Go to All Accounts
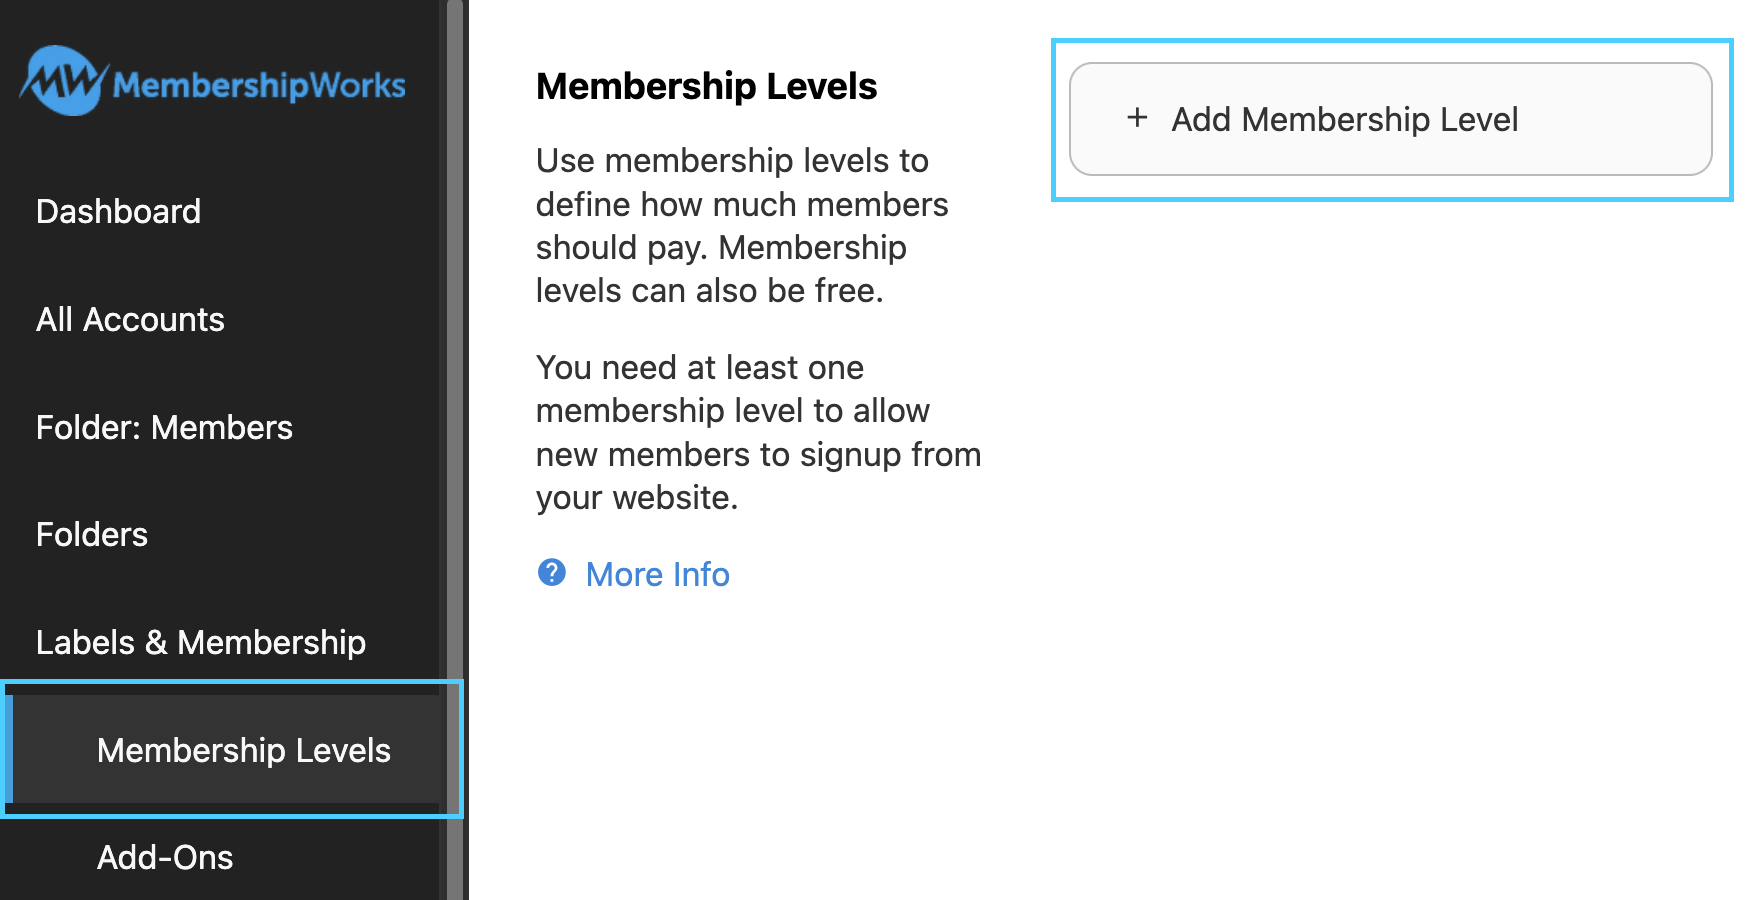1745x900 pixels. coord(130,320)
